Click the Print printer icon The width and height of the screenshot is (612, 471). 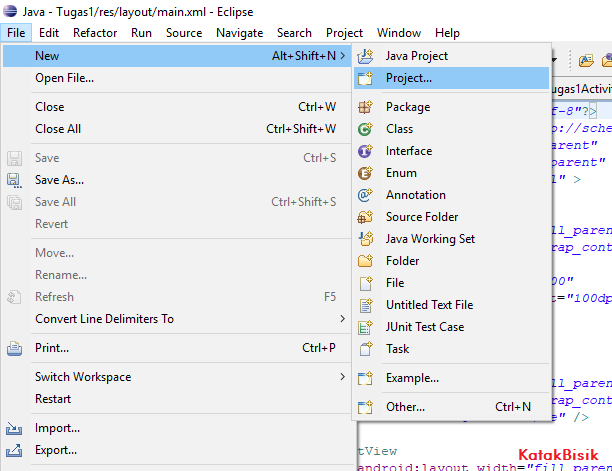click(14, 348)
